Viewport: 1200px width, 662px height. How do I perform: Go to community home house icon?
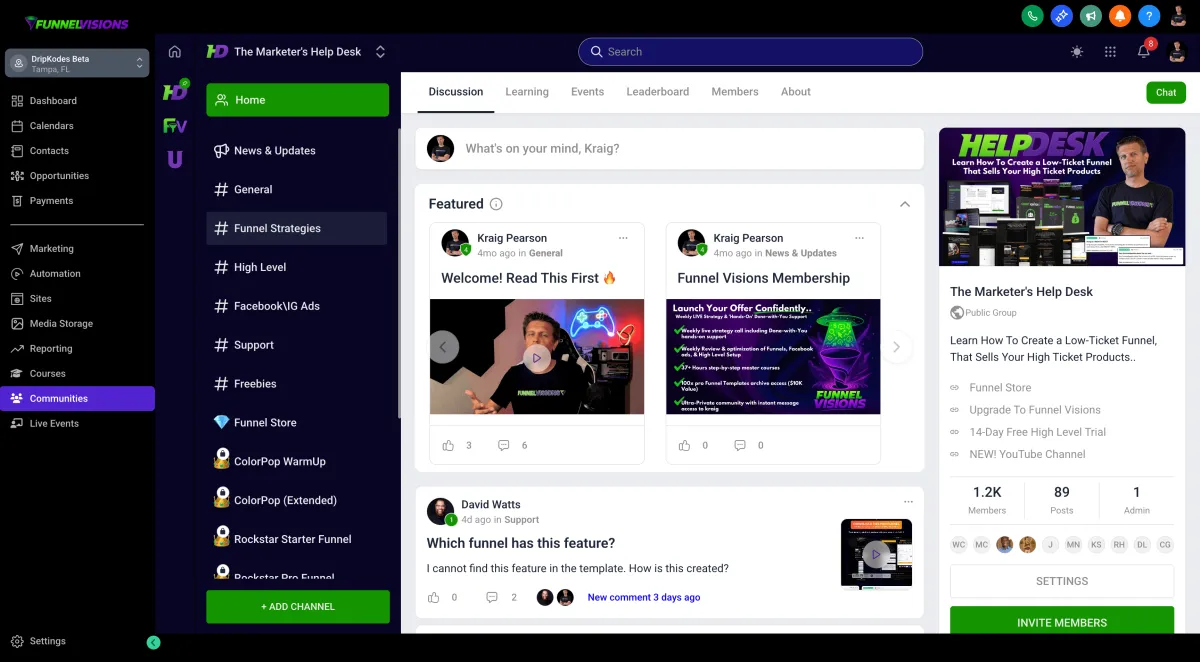pos(175,52)
